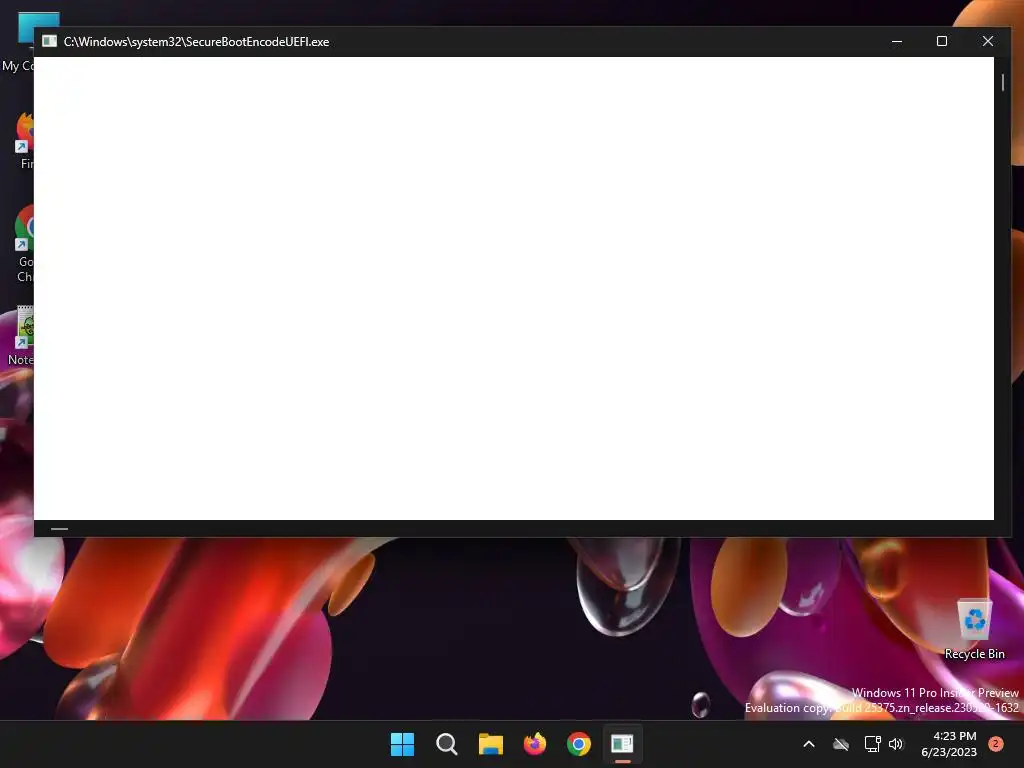Screen dimensions: 1024x768
Task: Click the console title bar path text
Action: pos(197,42)
